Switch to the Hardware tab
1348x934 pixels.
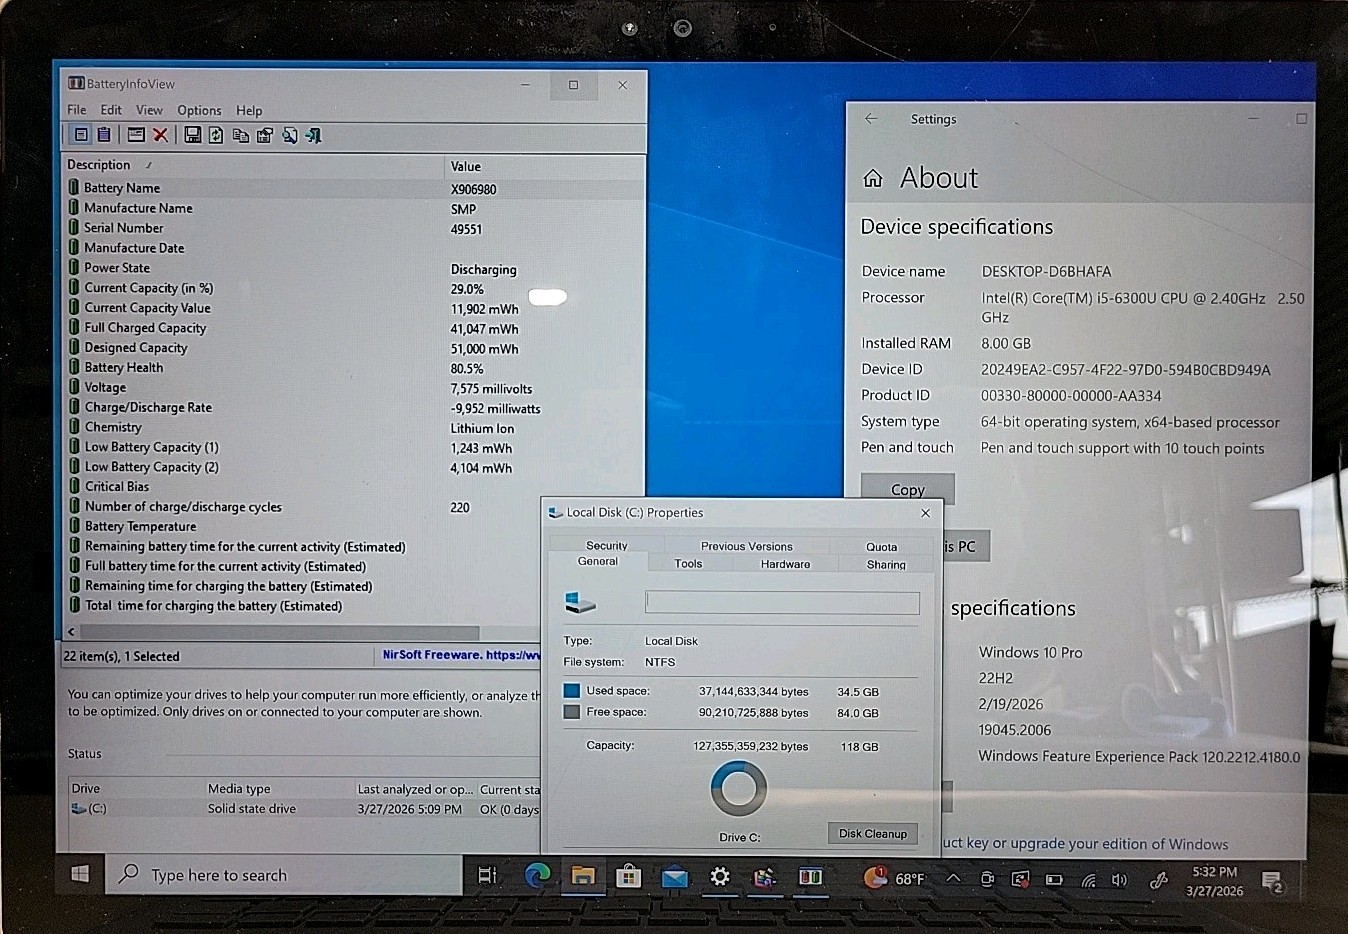tap(785, 564)
